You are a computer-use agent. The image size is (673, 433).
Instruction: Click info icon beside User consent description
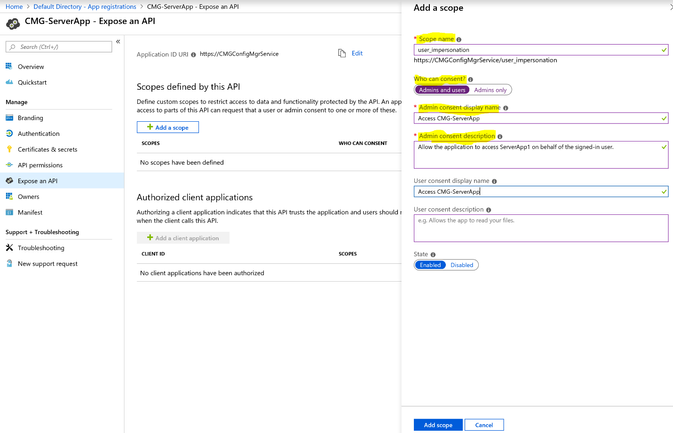[x=489, y=210]
